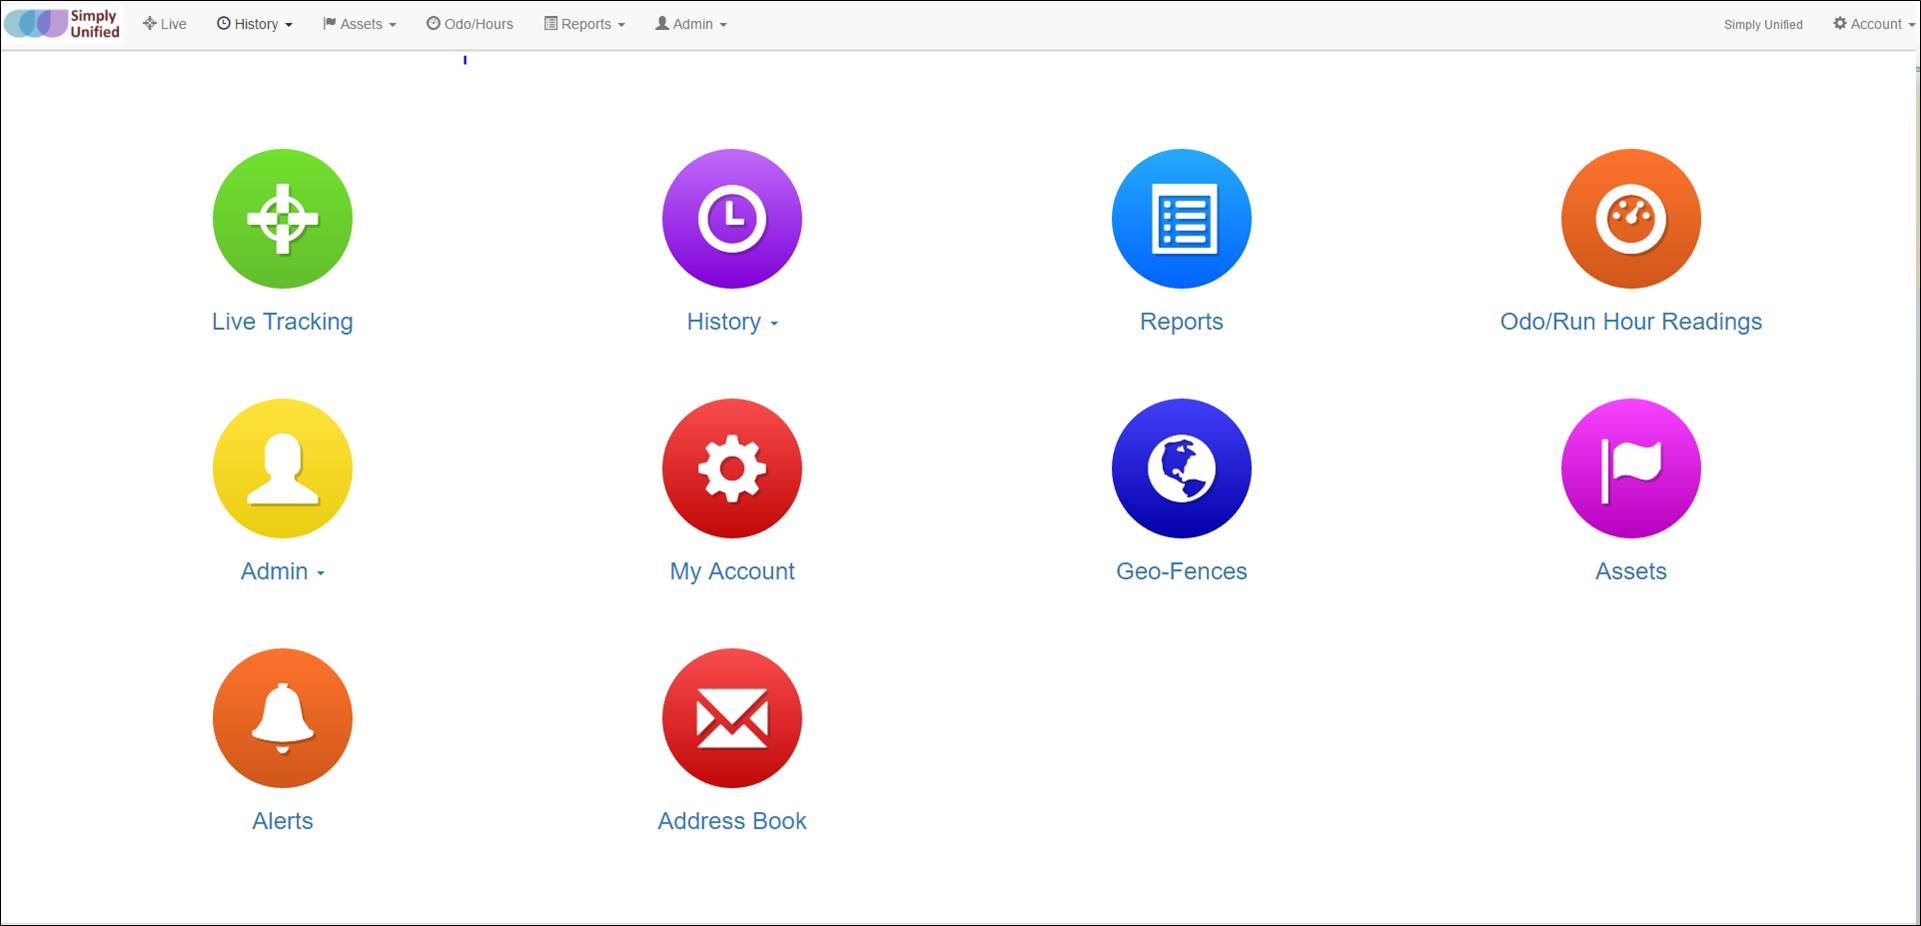Screen dimensions: 1921x926
Task: Expand the Assets menu in the navbar
Action: click(359, 24)
